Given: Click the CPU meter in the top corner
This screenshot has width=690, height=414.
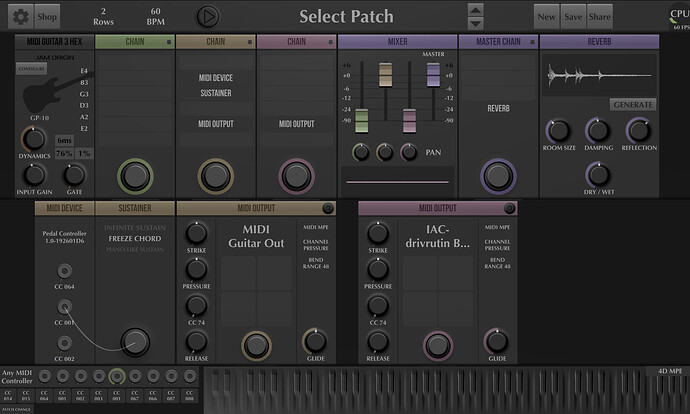Looking at the screenshot, I should [x=679, y=16].
